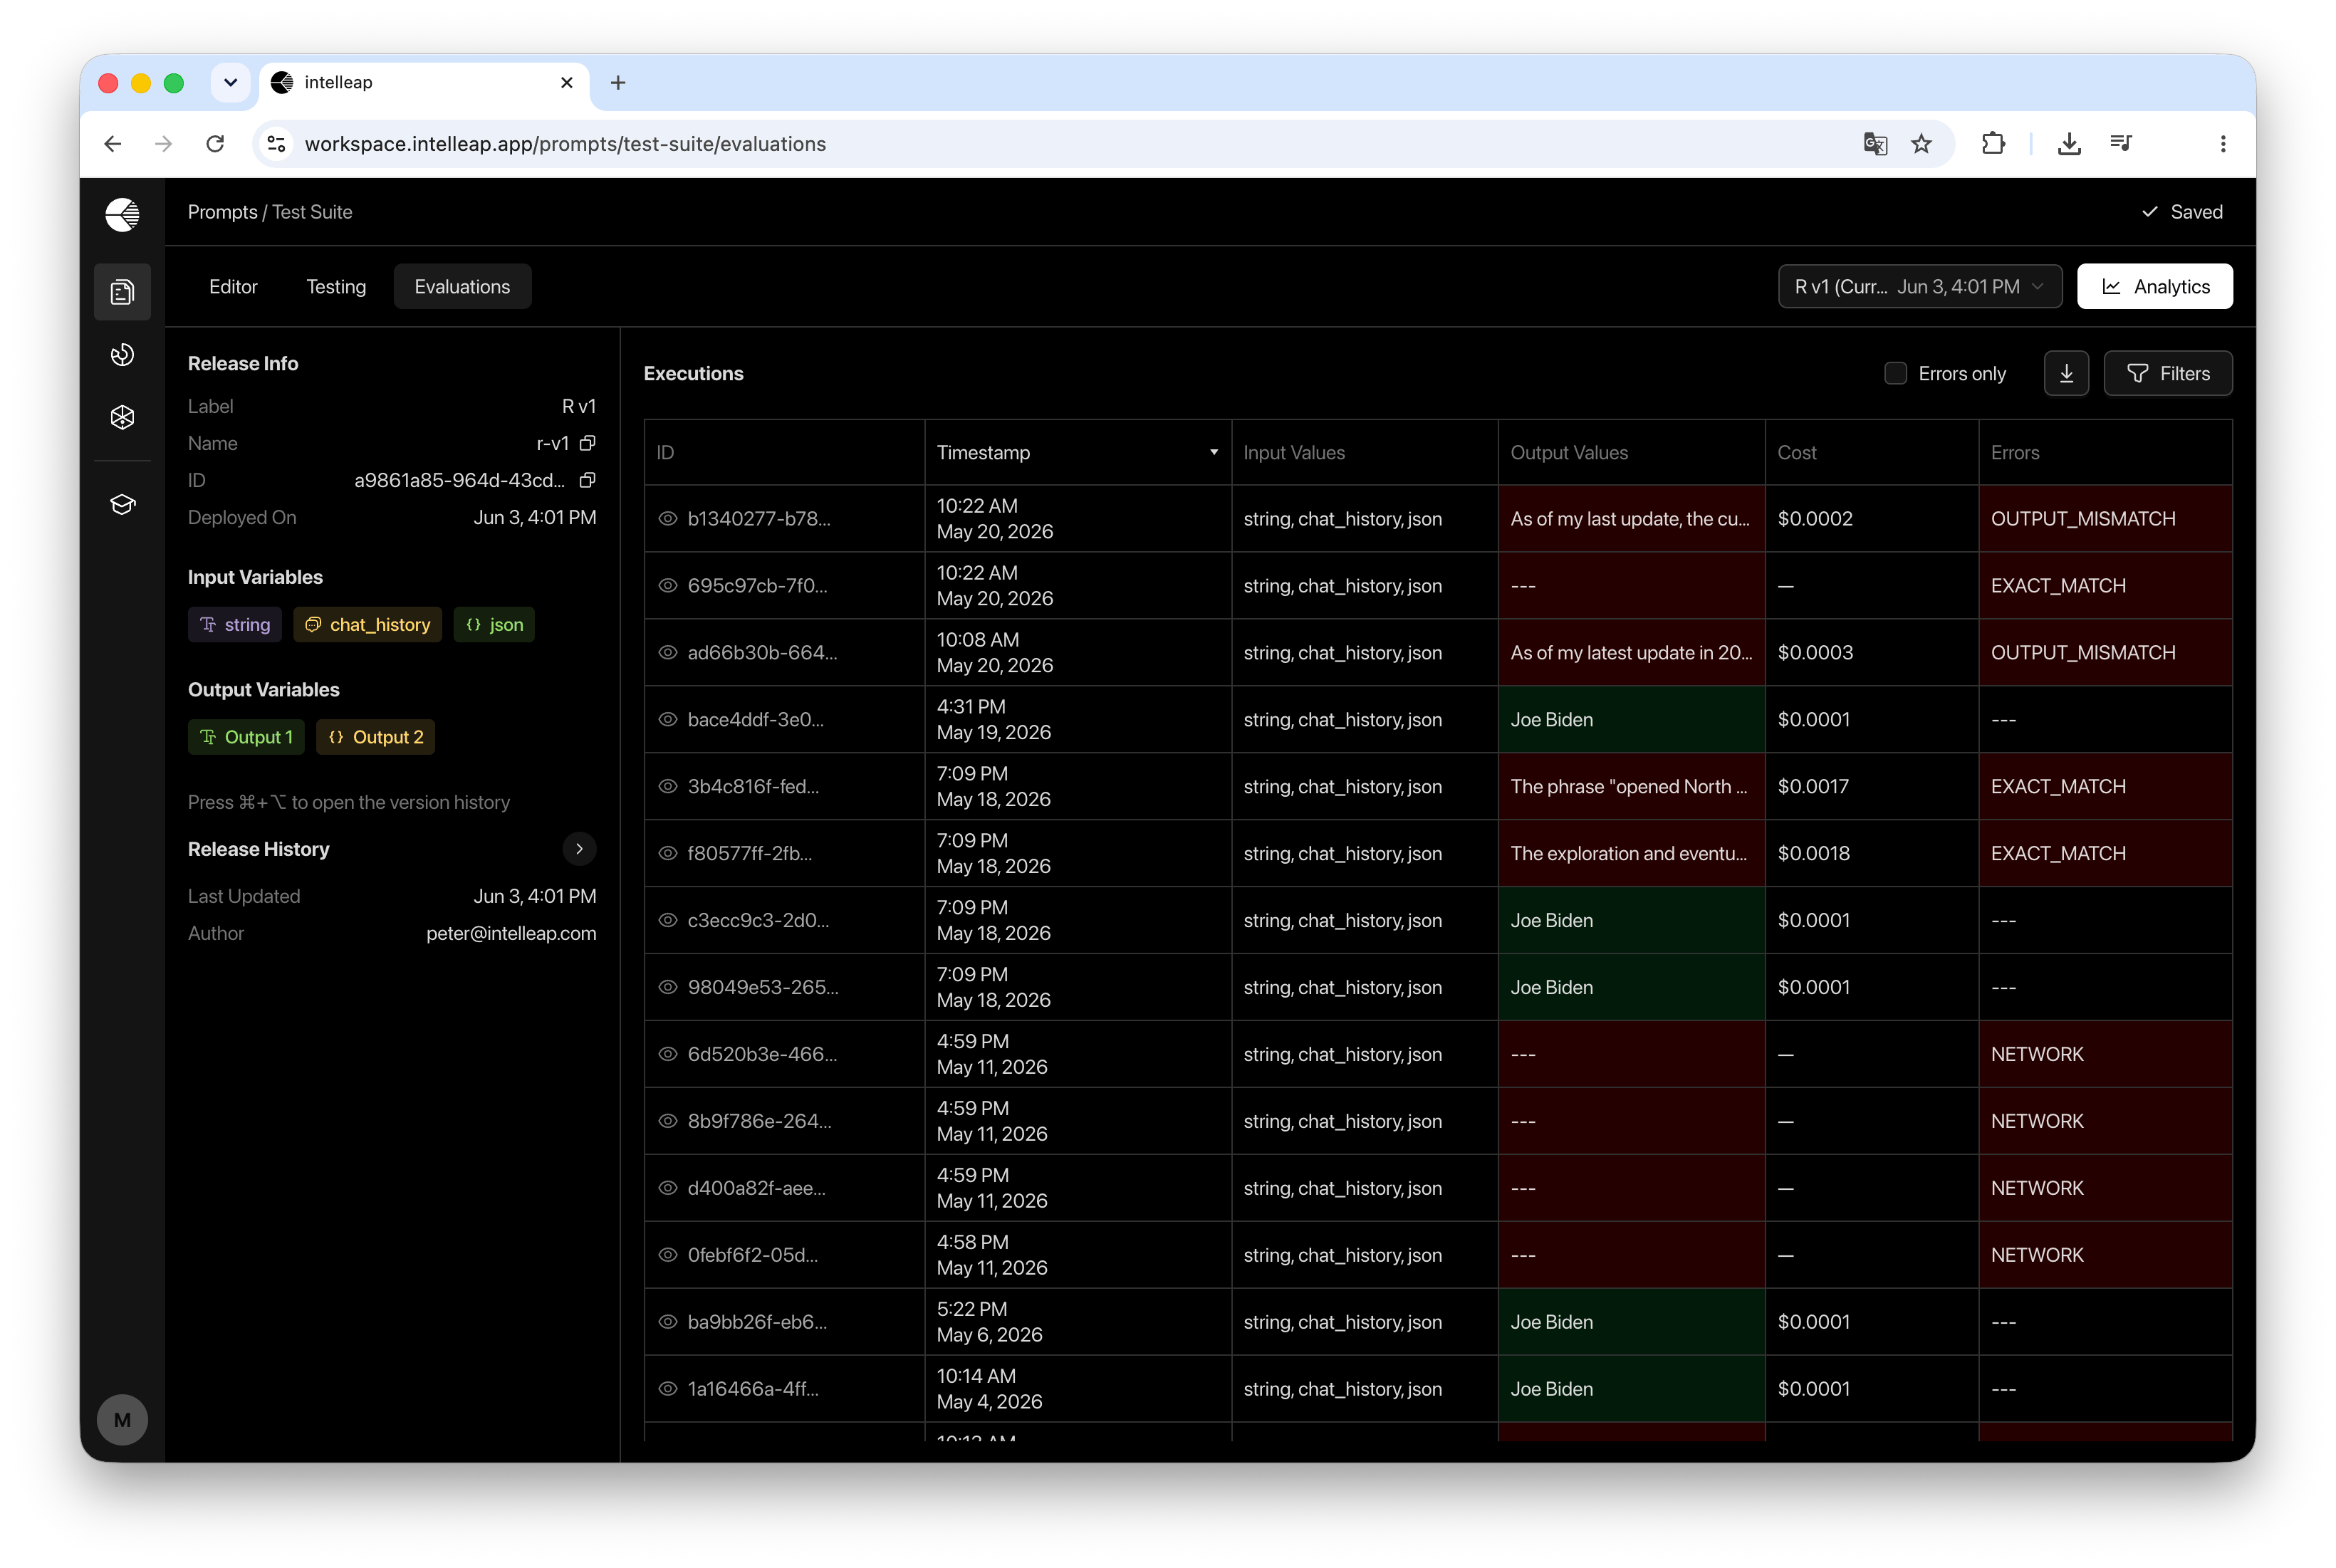
Task: Click the Errors column header
Action: pos(2105,452)
